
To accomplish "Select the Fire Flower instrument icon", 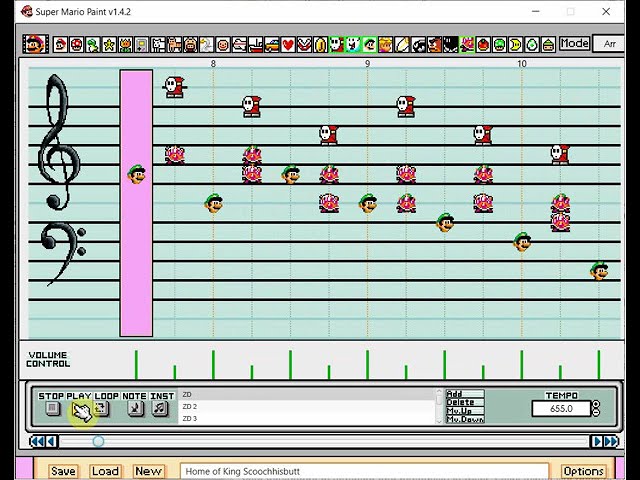I will (x=126, y=44).
